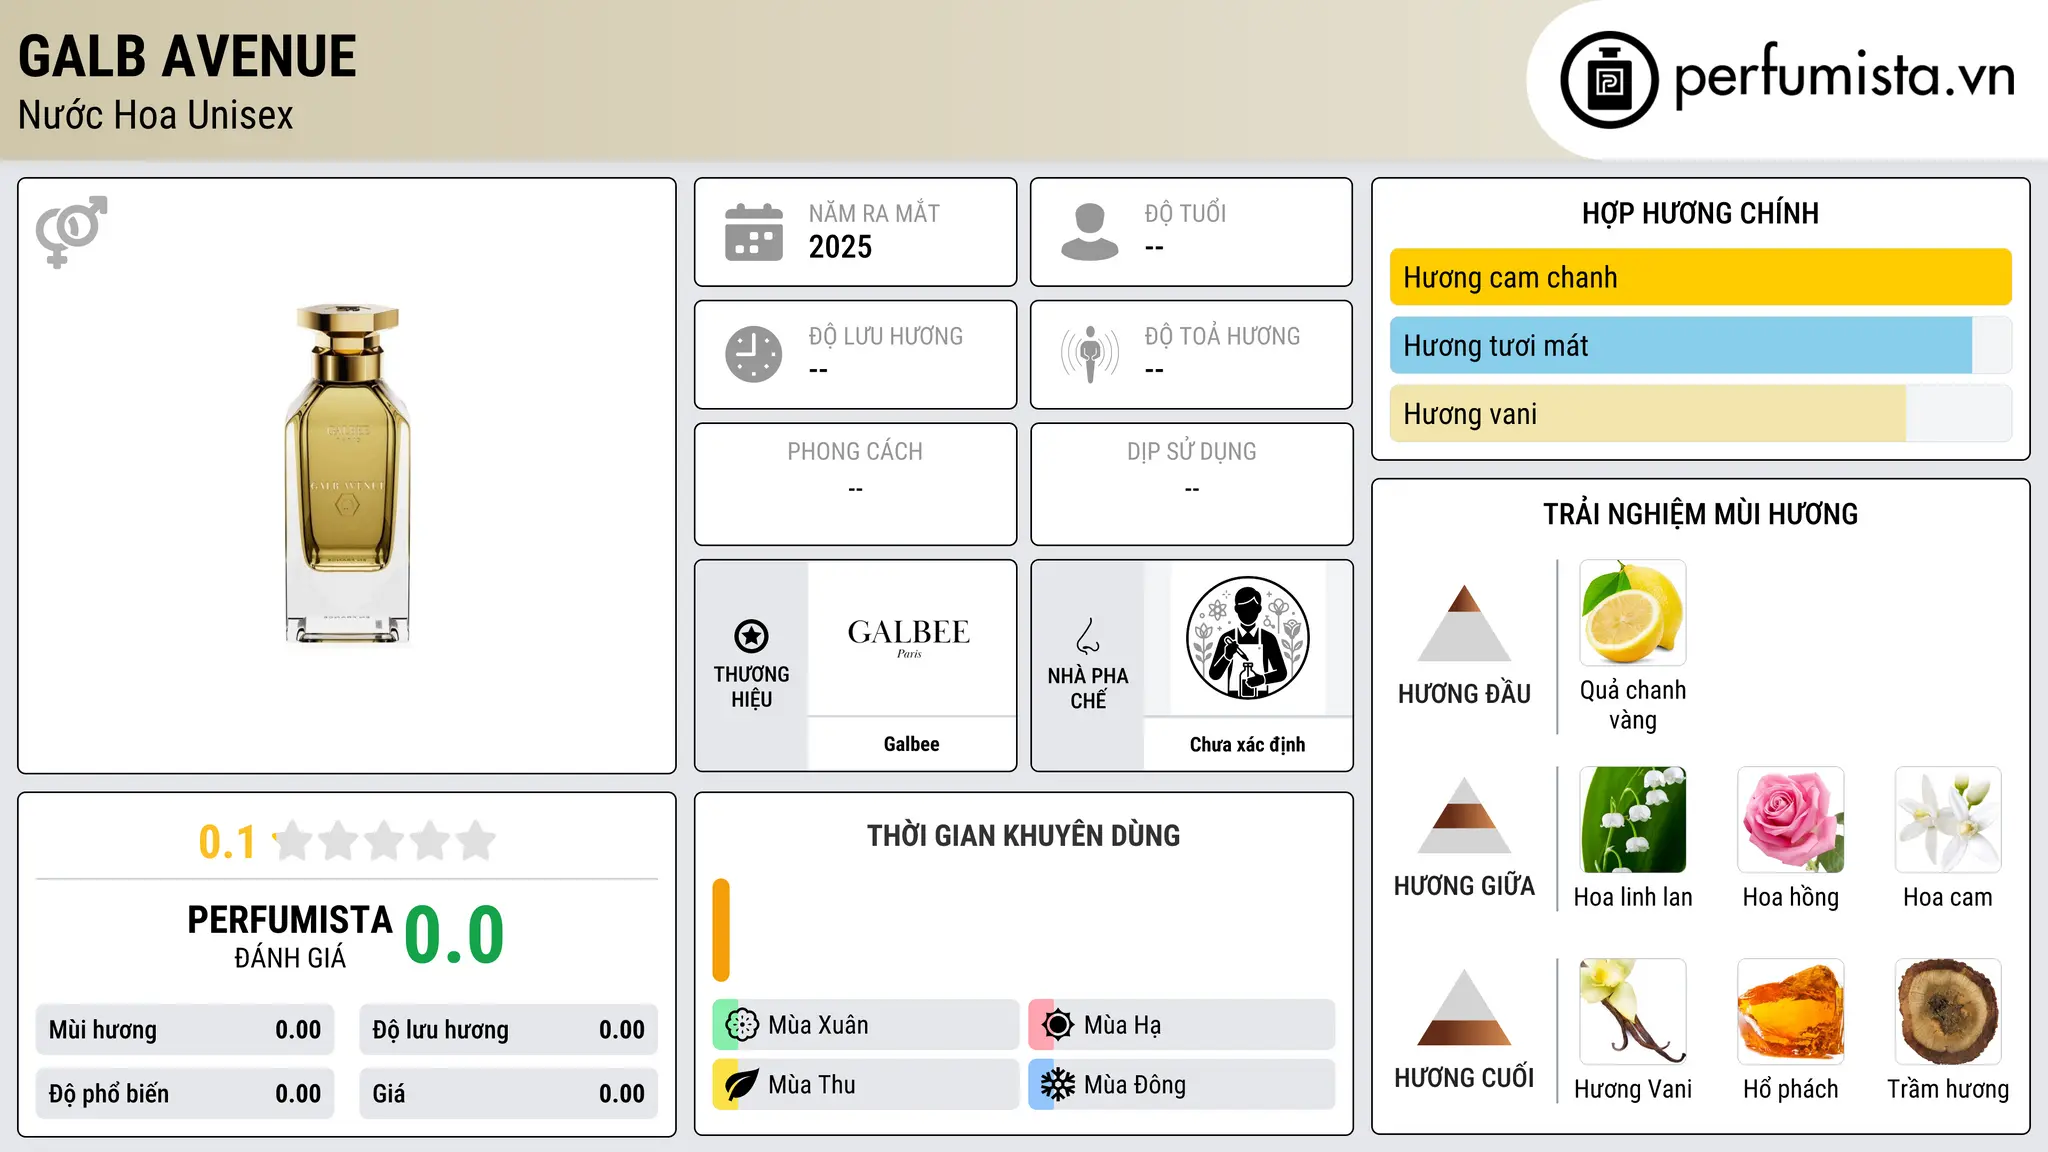This screenshot has width=2048, height=1152.
Task: Click the snowflake icon beside Mùa Đông
Action: click(x=1058, y=1085)
